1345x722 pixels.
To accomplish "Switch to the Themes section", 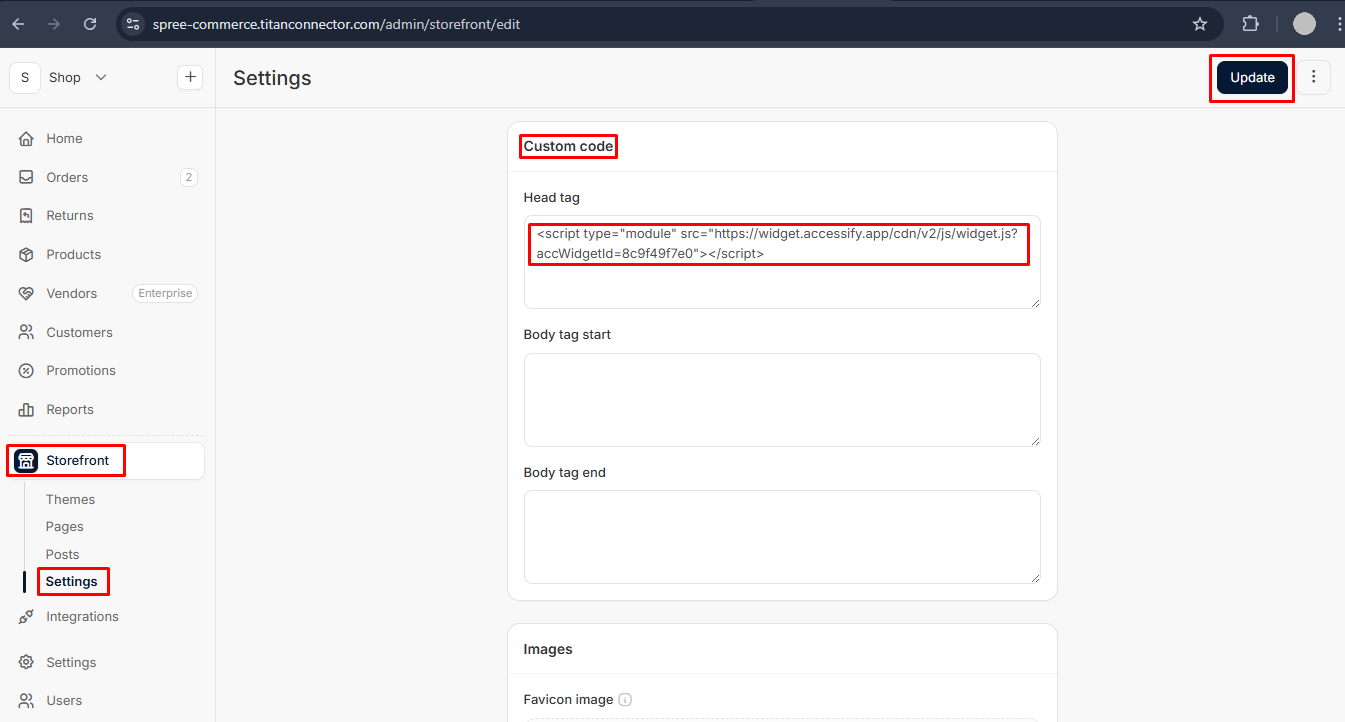I will 70,499.
